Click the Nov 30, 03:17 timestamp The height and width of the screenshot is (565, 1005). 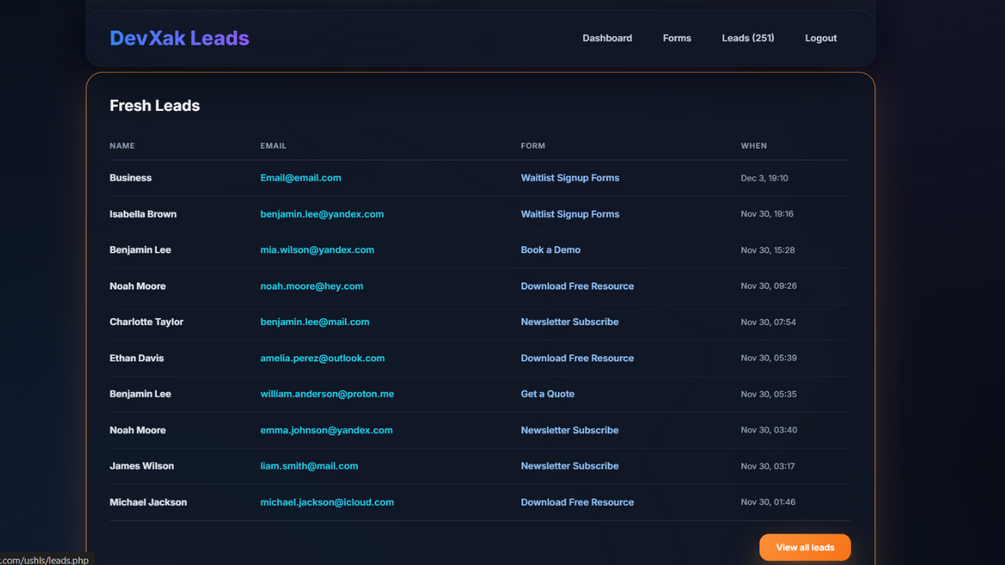[x=767, y=466]
